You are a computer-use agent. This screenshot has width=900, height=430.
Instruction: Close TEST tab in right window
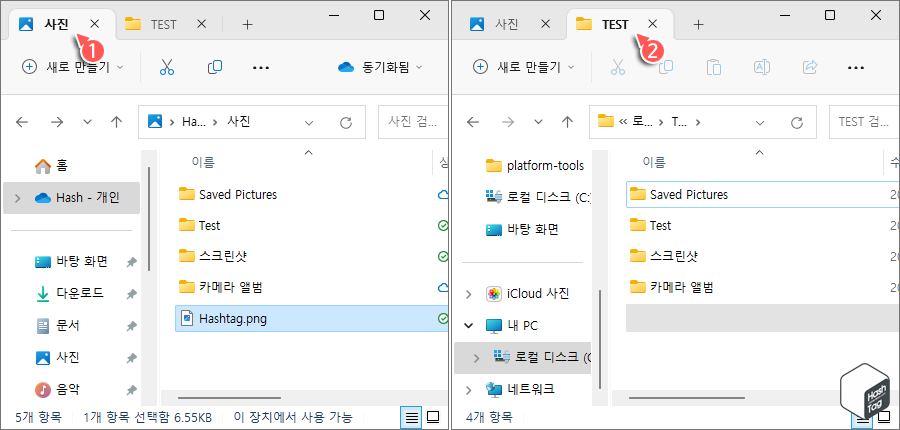coord(653,24)
